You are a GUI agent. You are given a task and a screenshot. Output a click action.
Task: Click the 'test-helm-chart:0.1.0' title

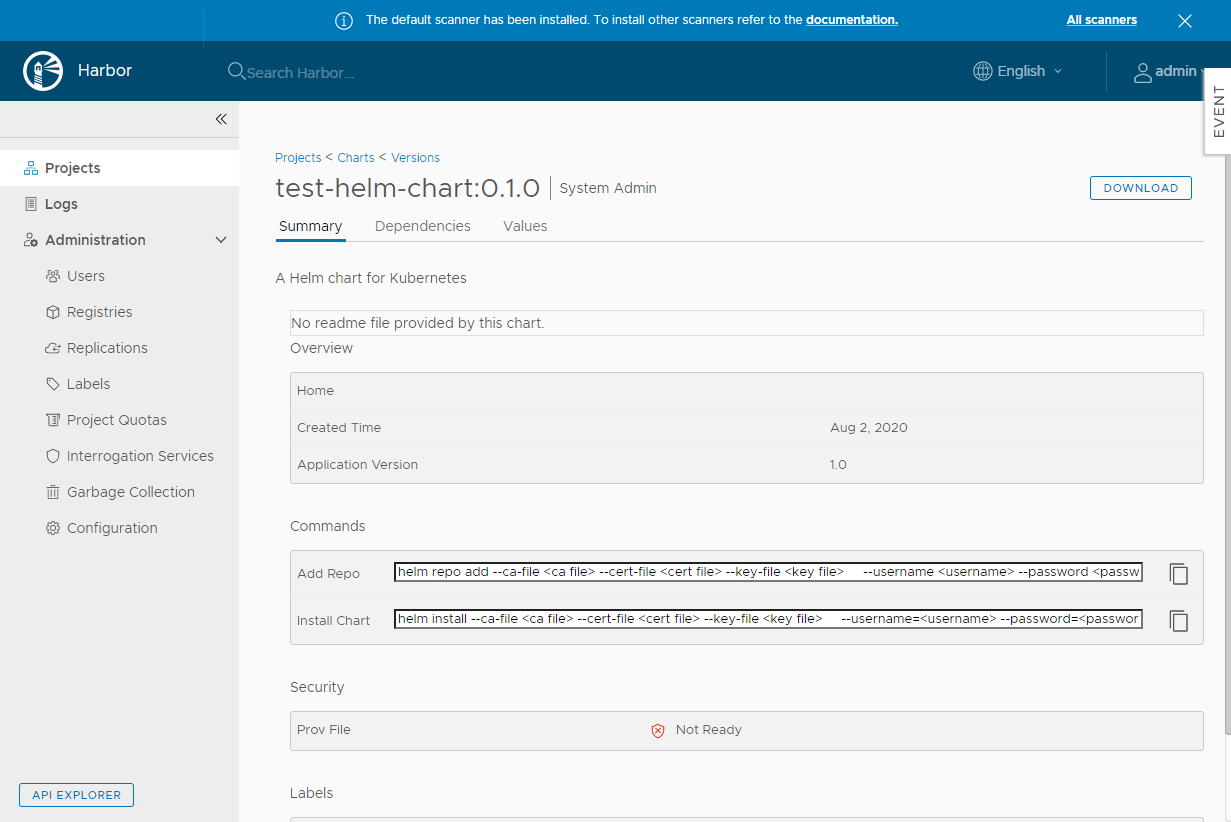tap(408, 188)
